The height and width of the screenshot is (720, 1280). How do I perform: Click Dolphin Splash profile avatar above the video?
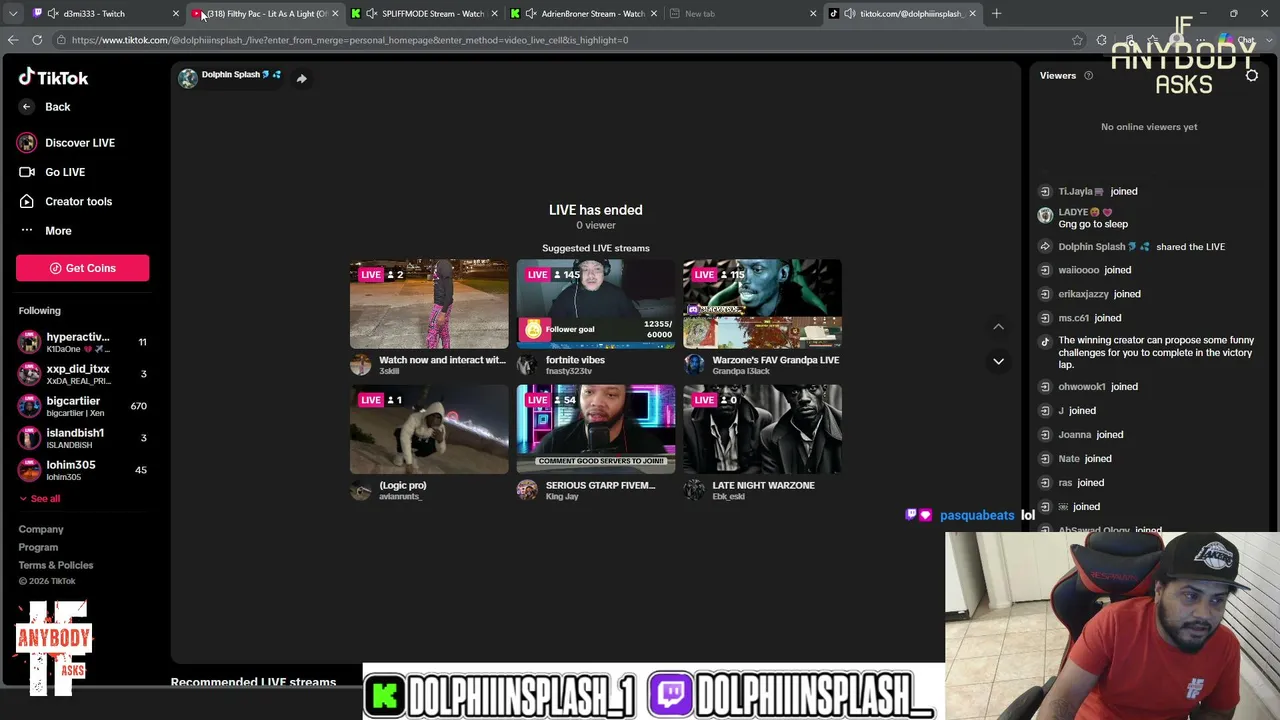pos(188,78)
